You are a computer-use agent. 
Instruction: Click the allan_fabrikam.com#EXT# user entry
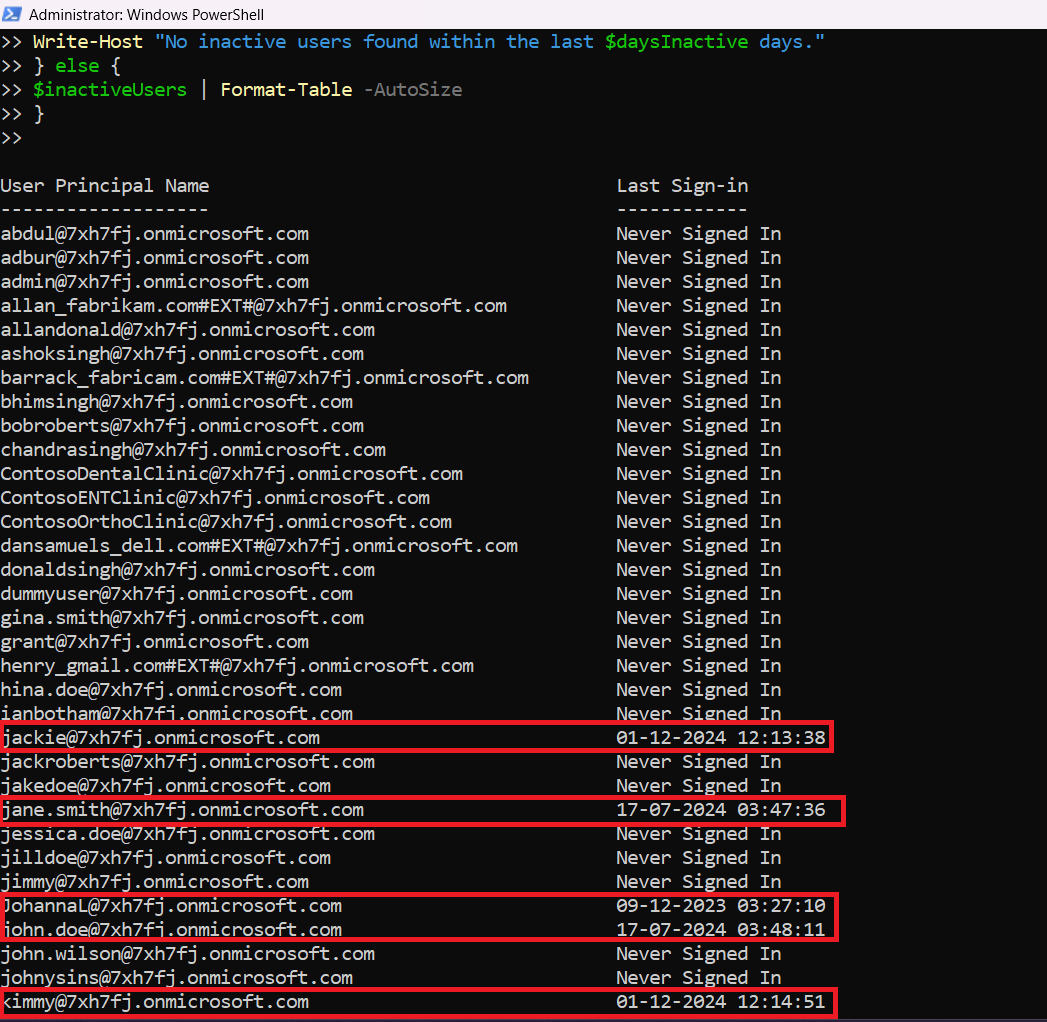point(254,306)
